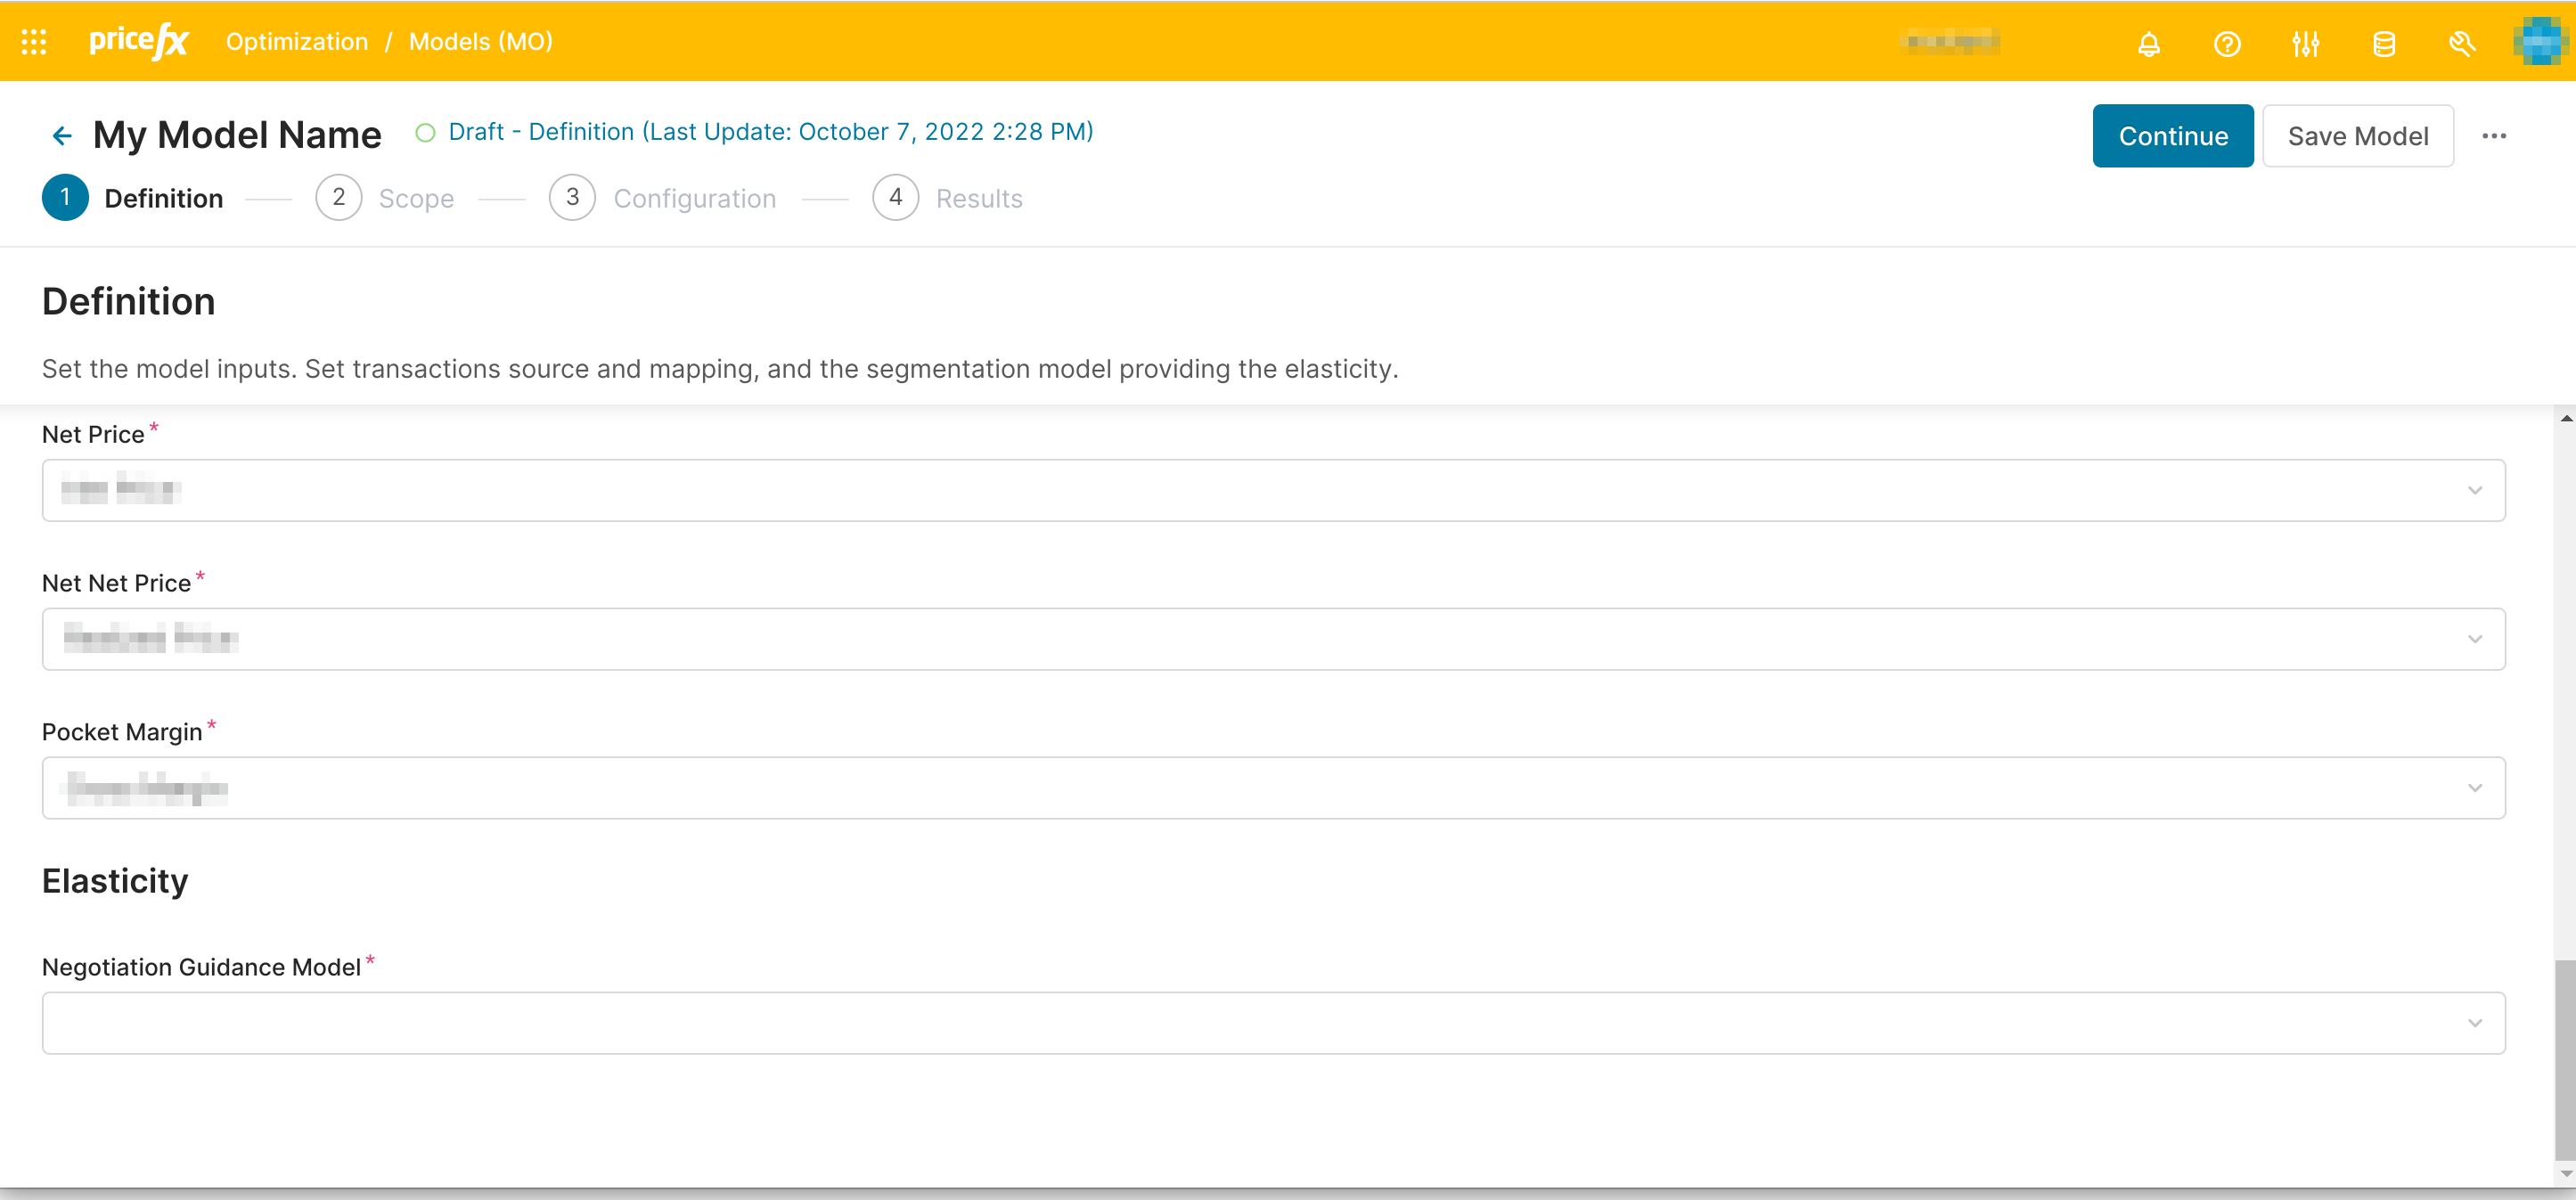Screen dimensions: 2576x1200
Task: Open the apps grid menu
Action: [34, 42]
